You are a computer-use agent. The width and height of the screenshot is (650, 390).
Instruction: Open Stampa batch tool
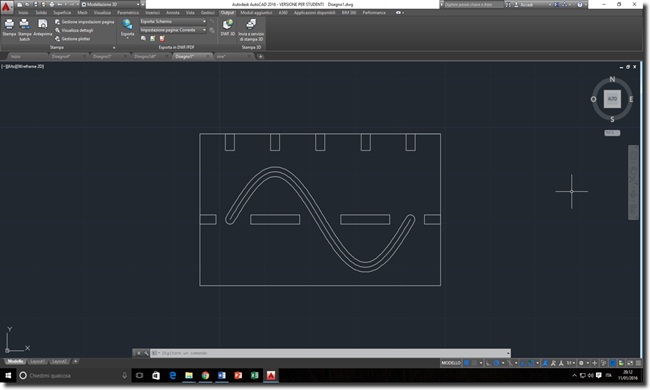[x=24, y=30]
